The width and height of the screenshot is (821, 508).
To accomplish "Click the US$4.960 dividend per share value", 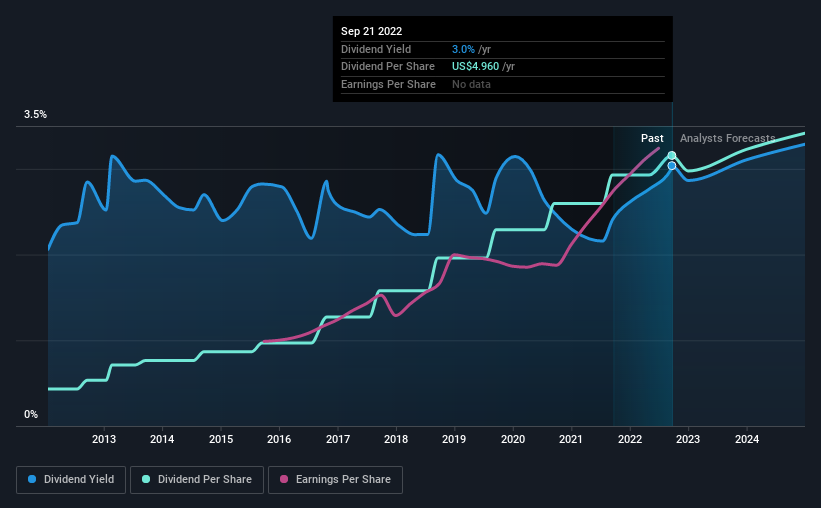I will (x=475, y=67).
